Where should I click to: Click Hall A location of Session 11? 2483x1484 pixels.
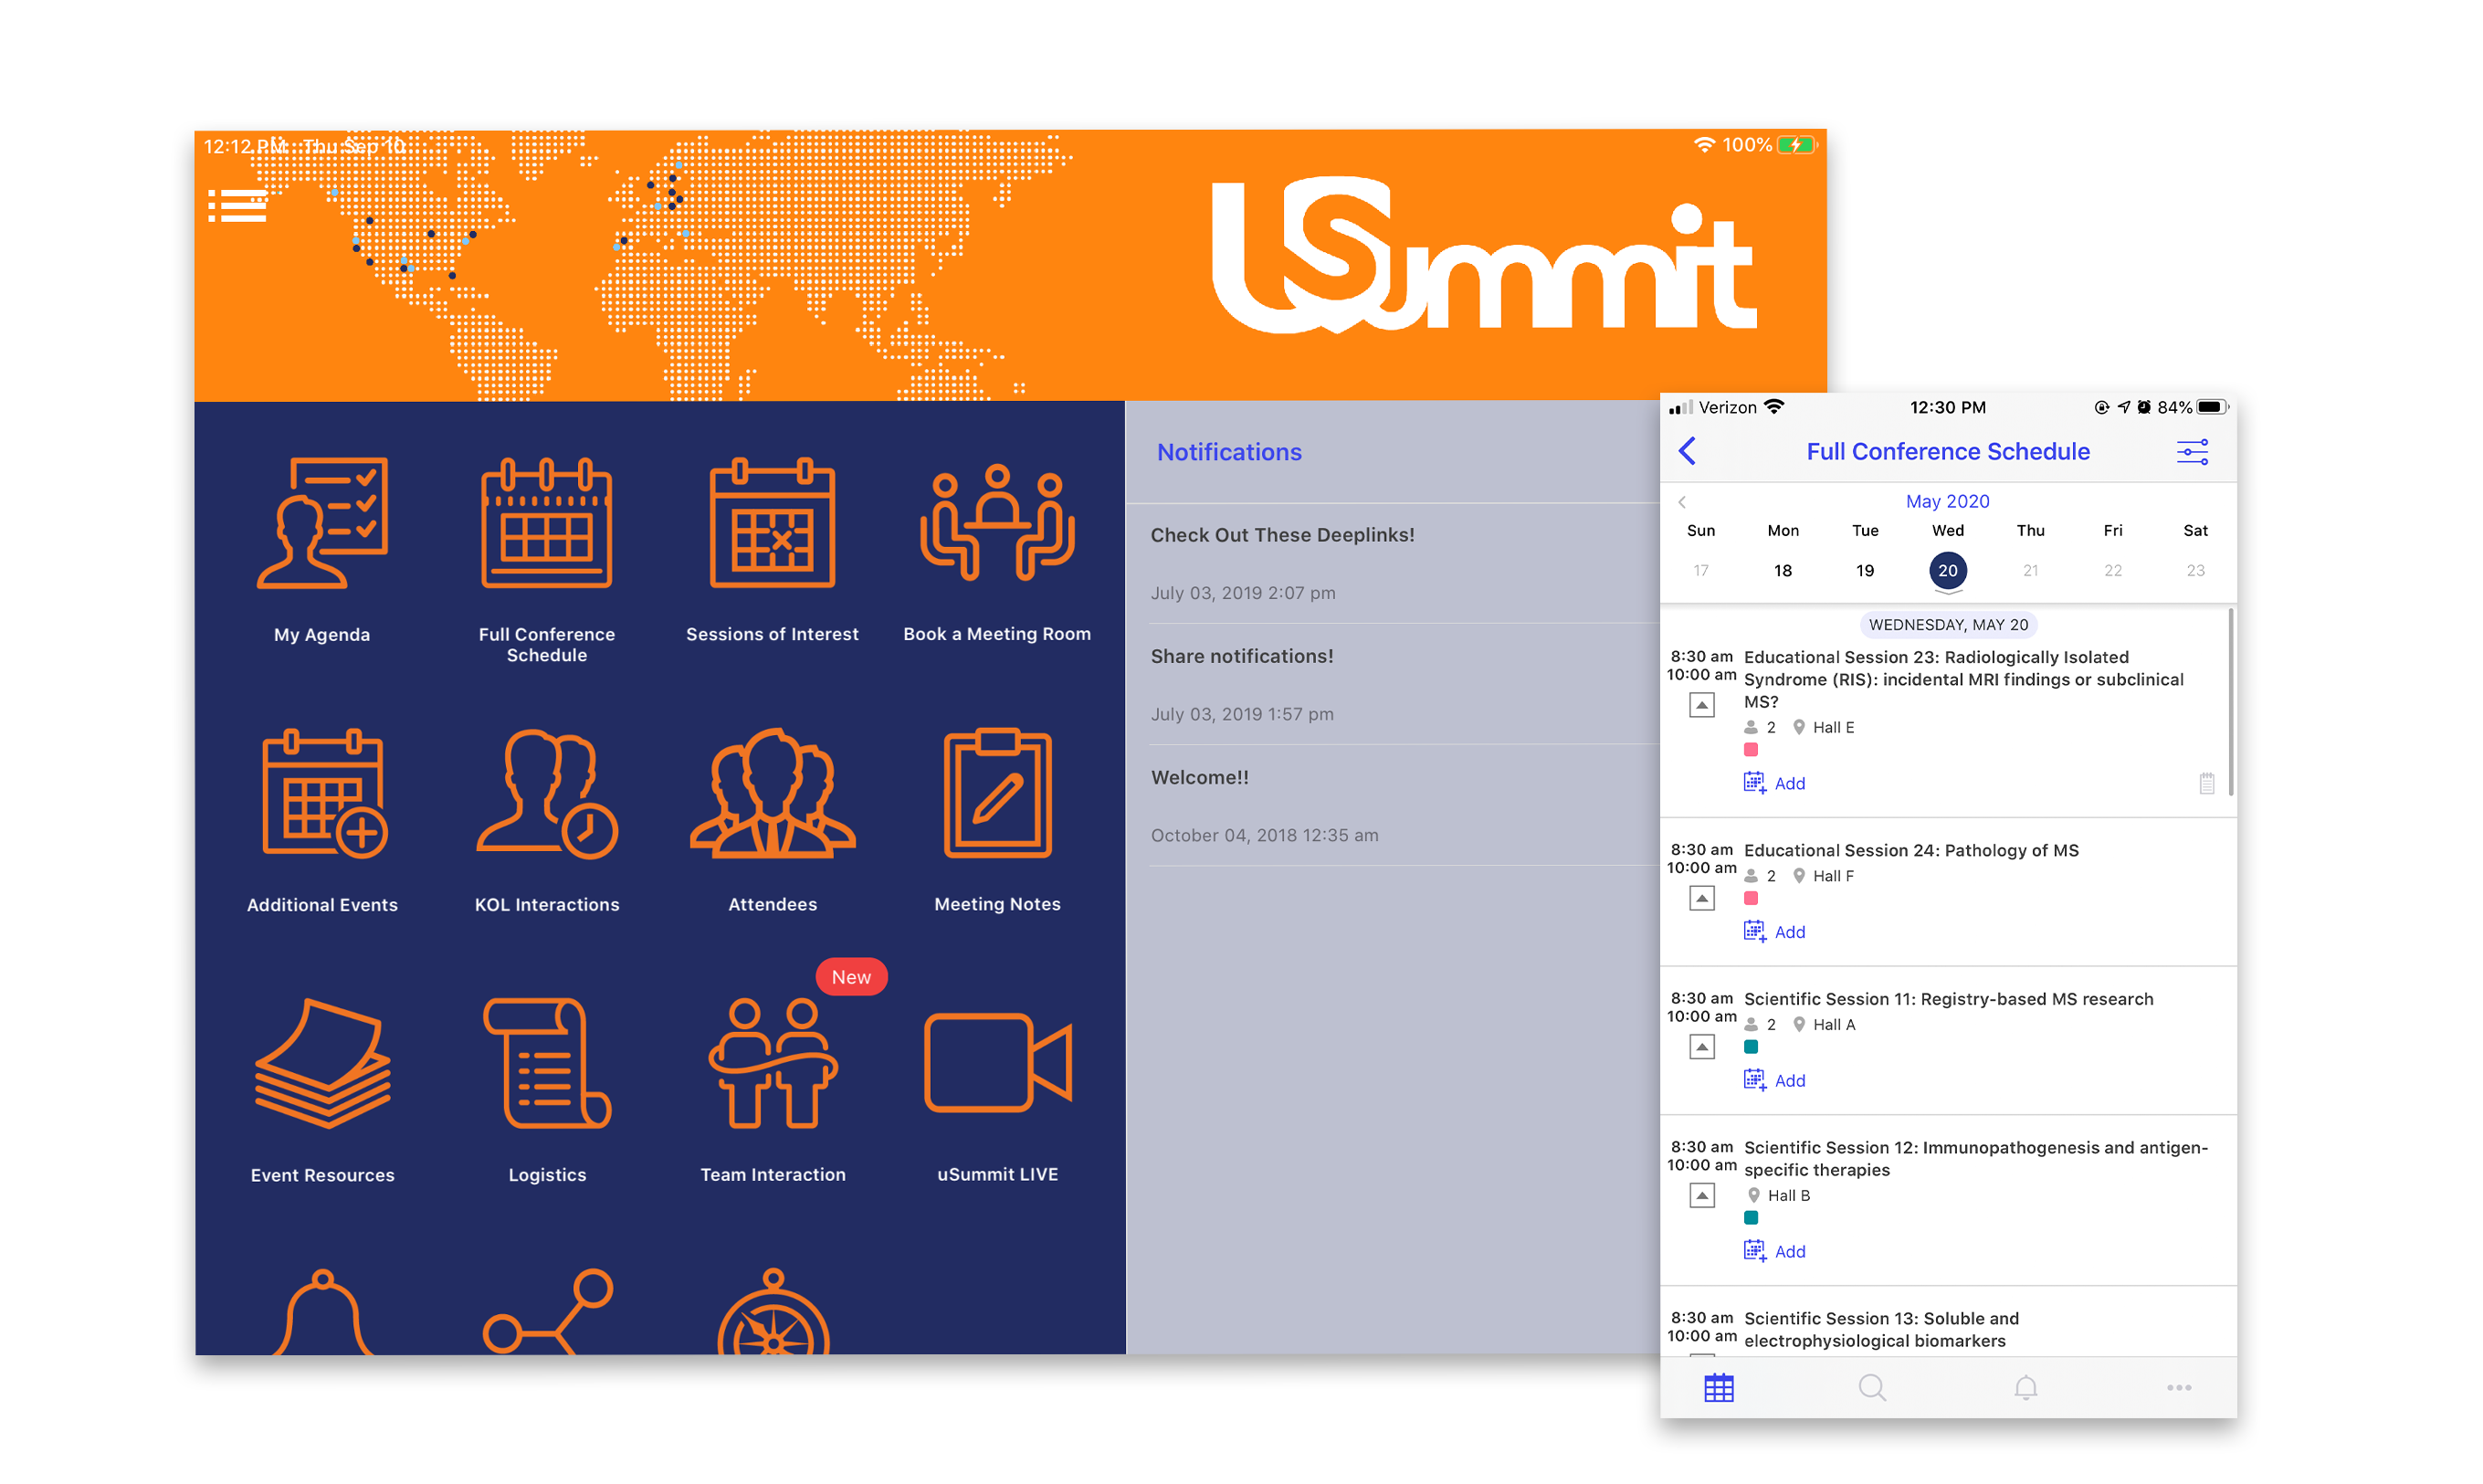(1823, 1025)
